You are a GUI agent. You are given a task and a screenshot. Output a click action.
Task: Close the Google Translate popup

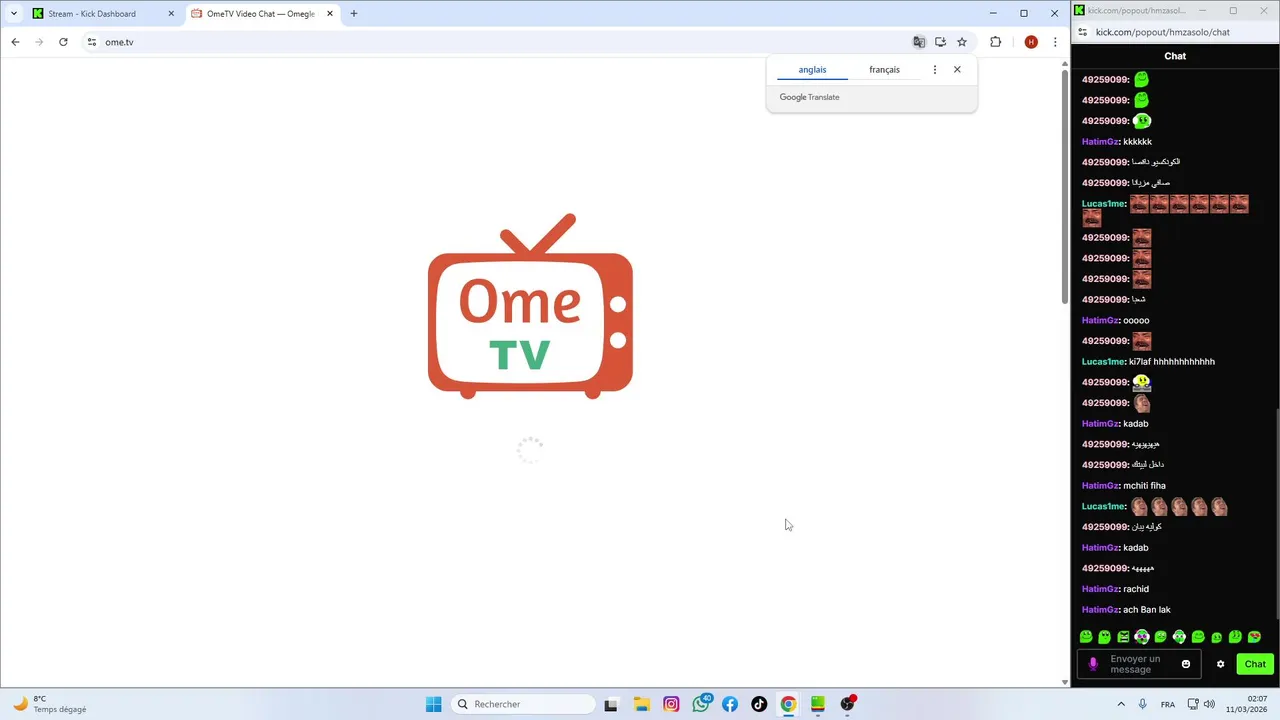point(957,70)
